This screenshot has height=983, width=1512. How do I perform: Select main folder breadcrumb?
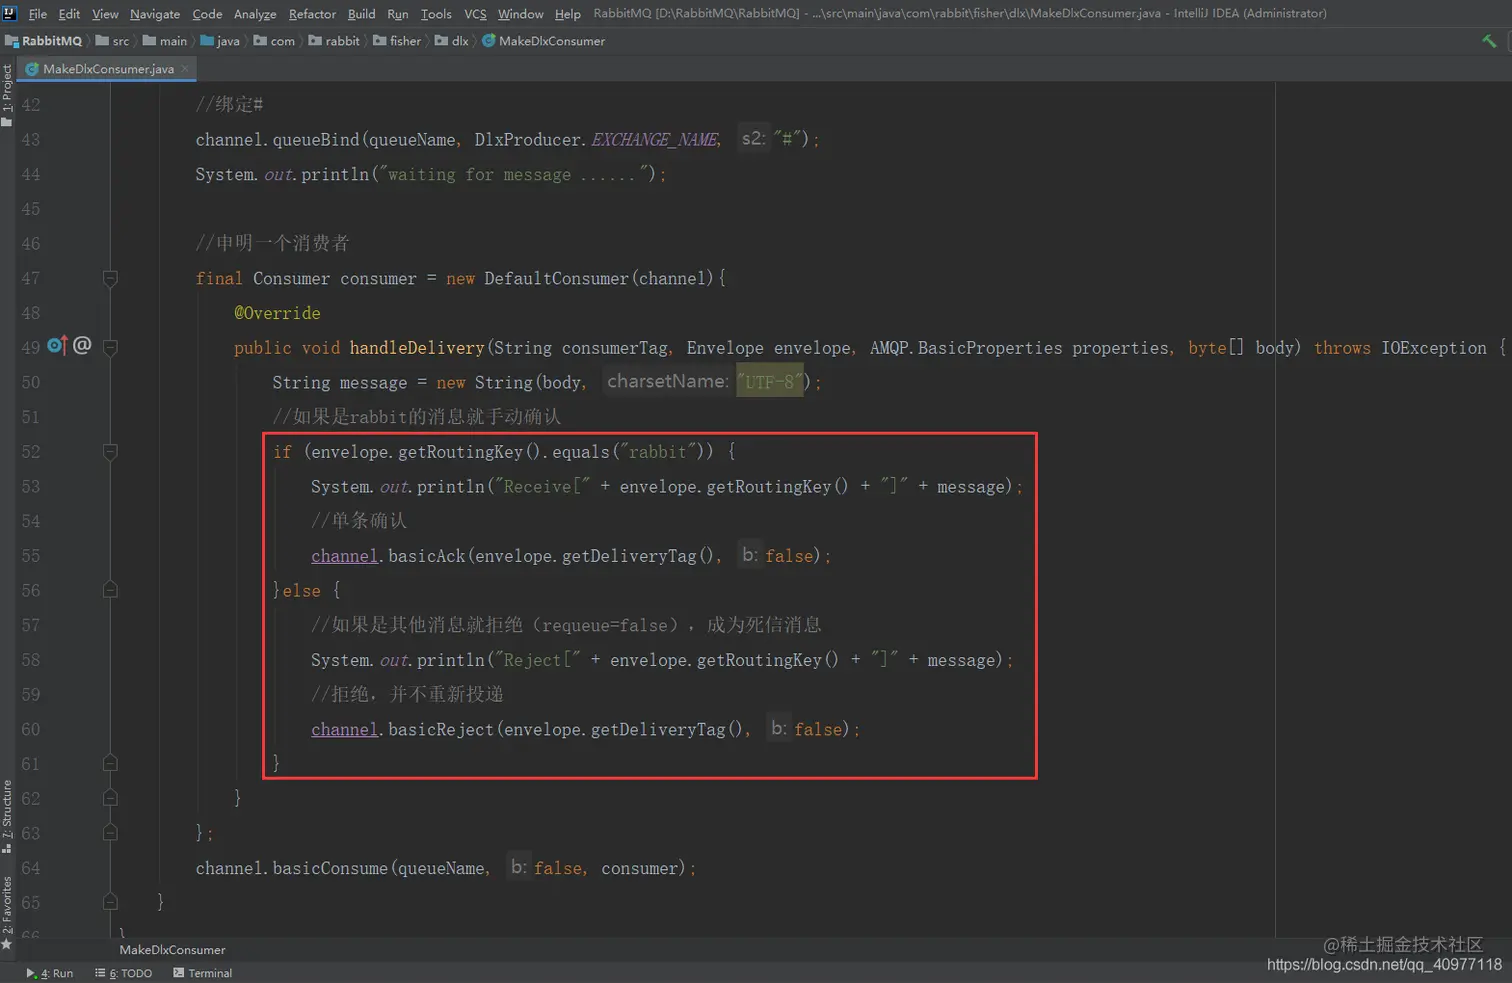coord(165,41)
